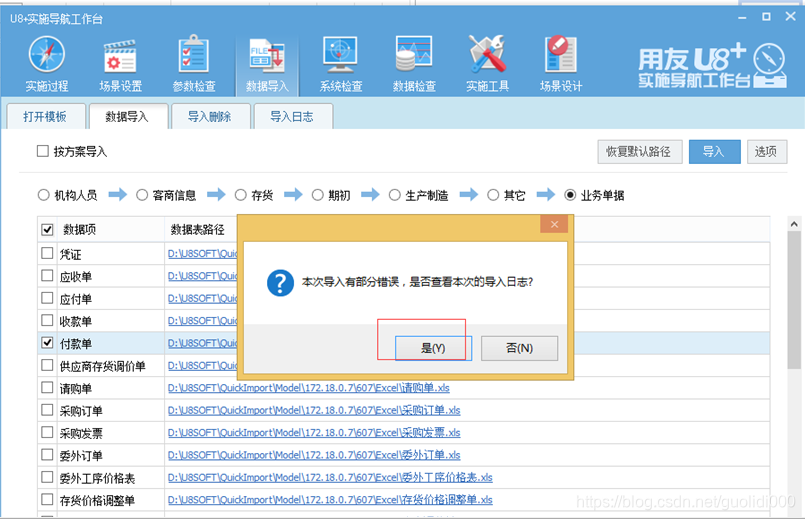Select the 客商信息 radio button

(x=142, y=195)
